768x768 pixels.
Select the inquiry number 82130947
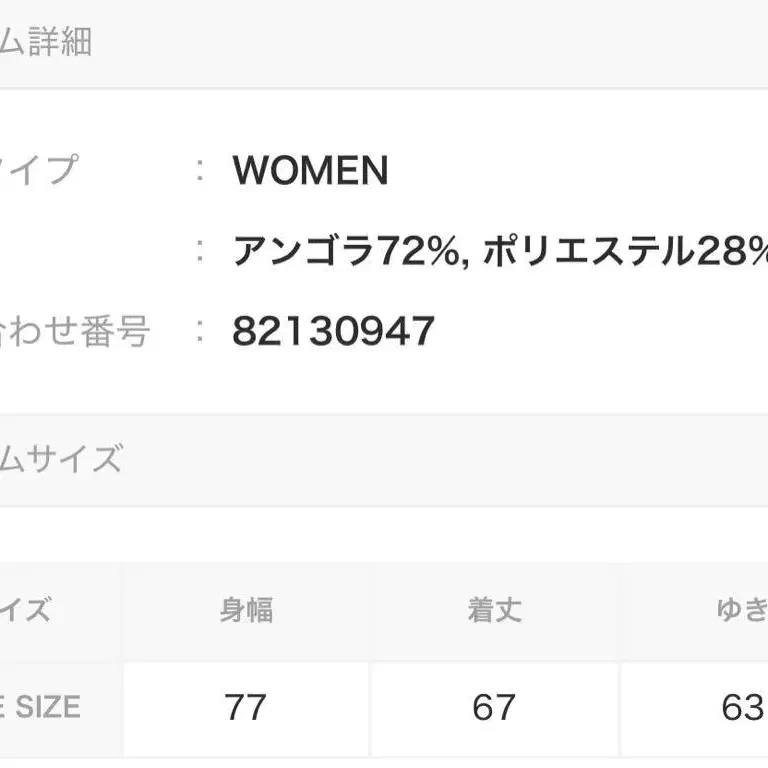point(334,330)
